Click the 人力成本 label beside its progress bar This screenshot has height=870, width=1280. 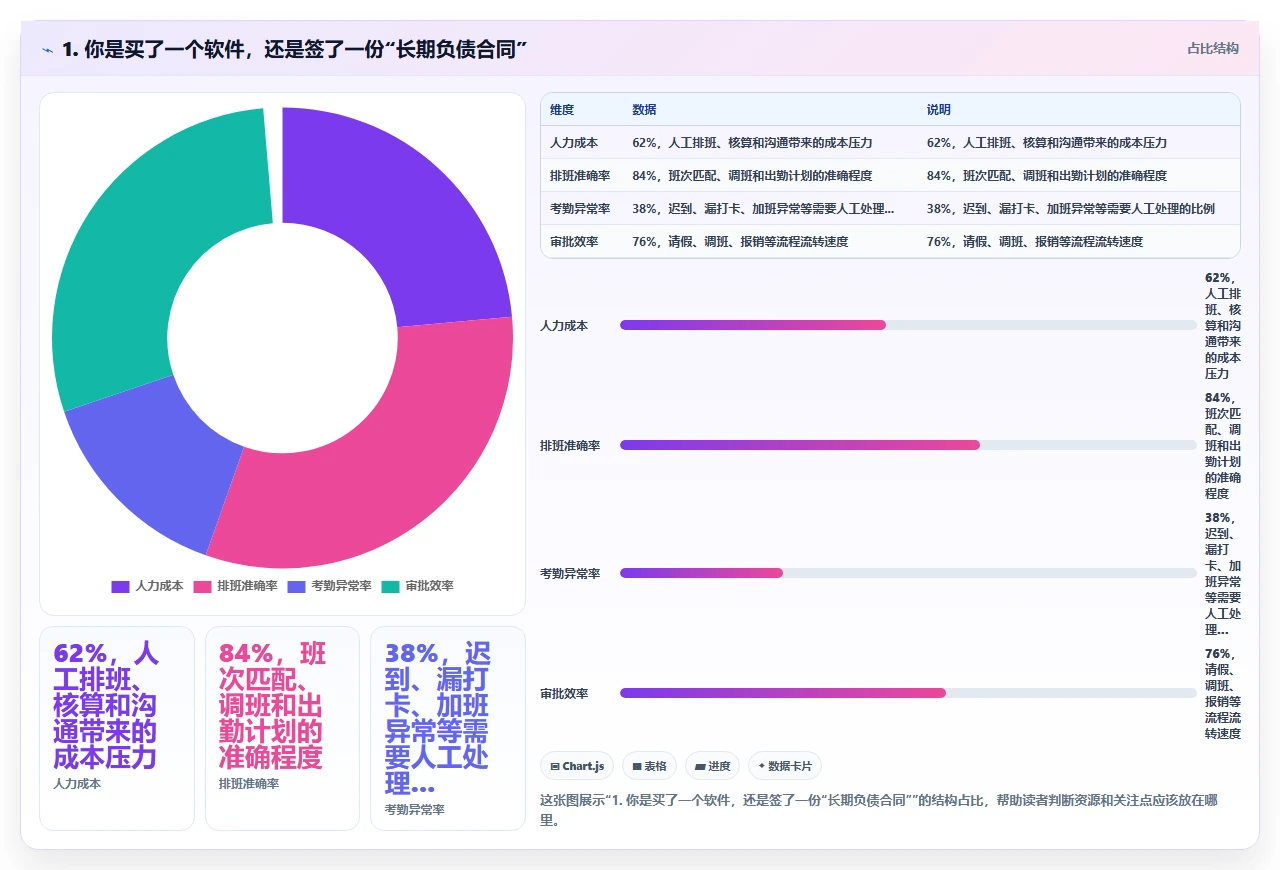tap(564, 326)
